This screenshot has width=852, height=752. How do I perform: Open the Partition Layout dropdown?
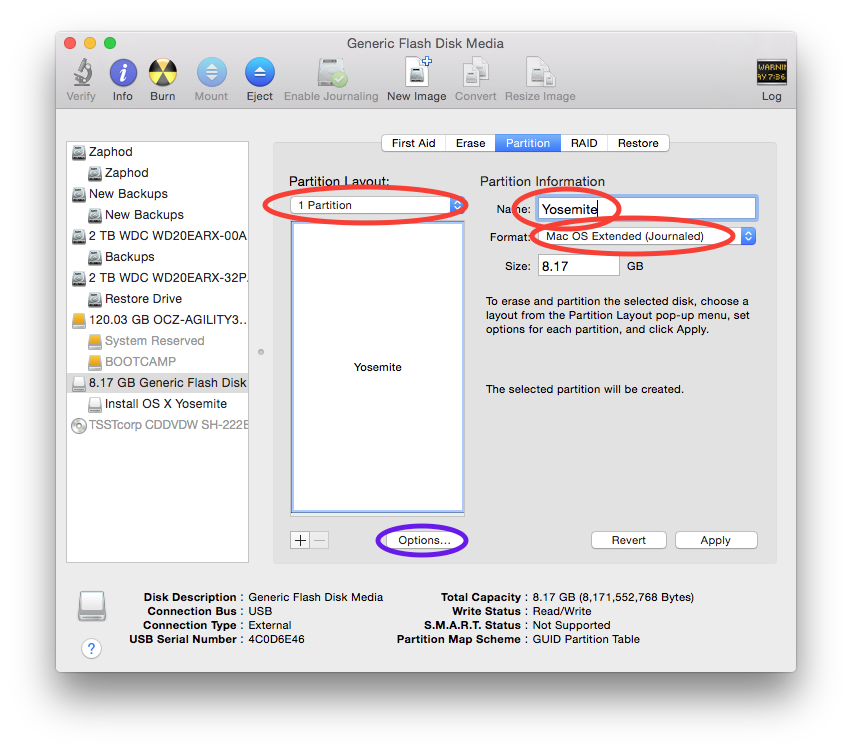click(x=377, y=205)
